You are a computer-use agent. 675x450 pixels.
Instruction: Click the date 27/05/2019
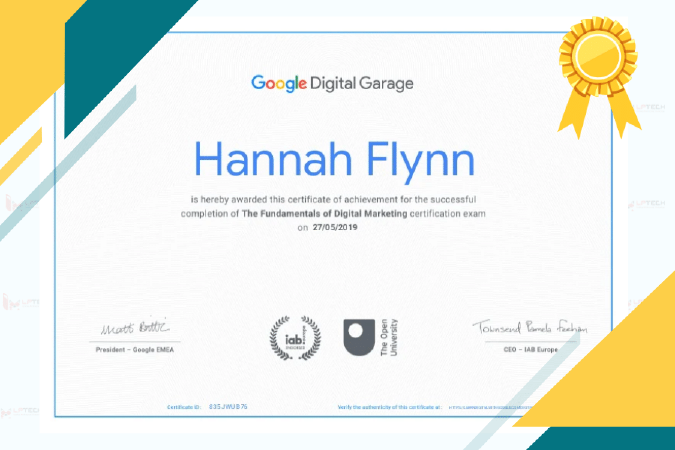pyautogui.click(x=335, y=227)
